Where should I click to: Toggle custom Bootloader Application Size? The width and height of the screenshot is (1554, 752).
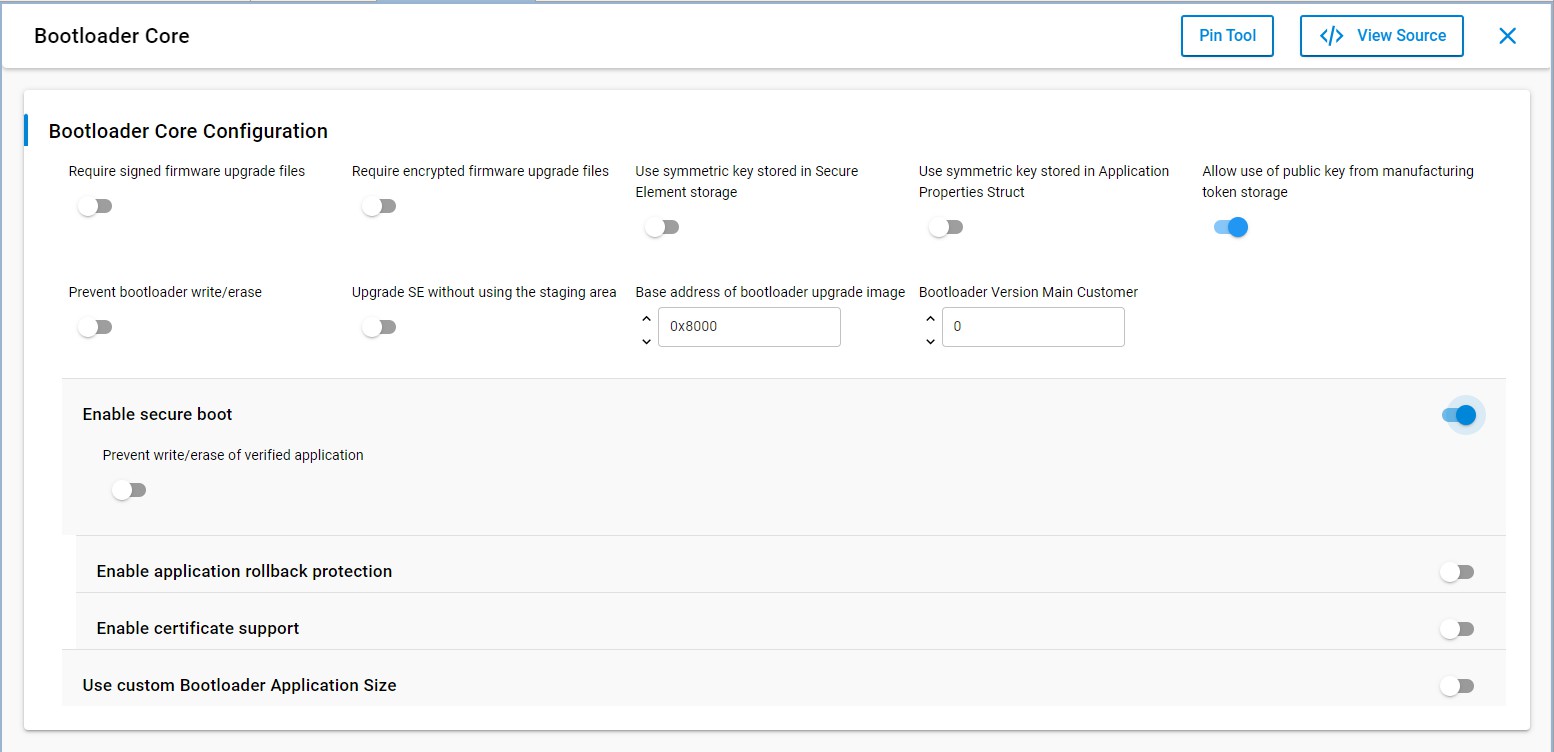point(1457,686)
